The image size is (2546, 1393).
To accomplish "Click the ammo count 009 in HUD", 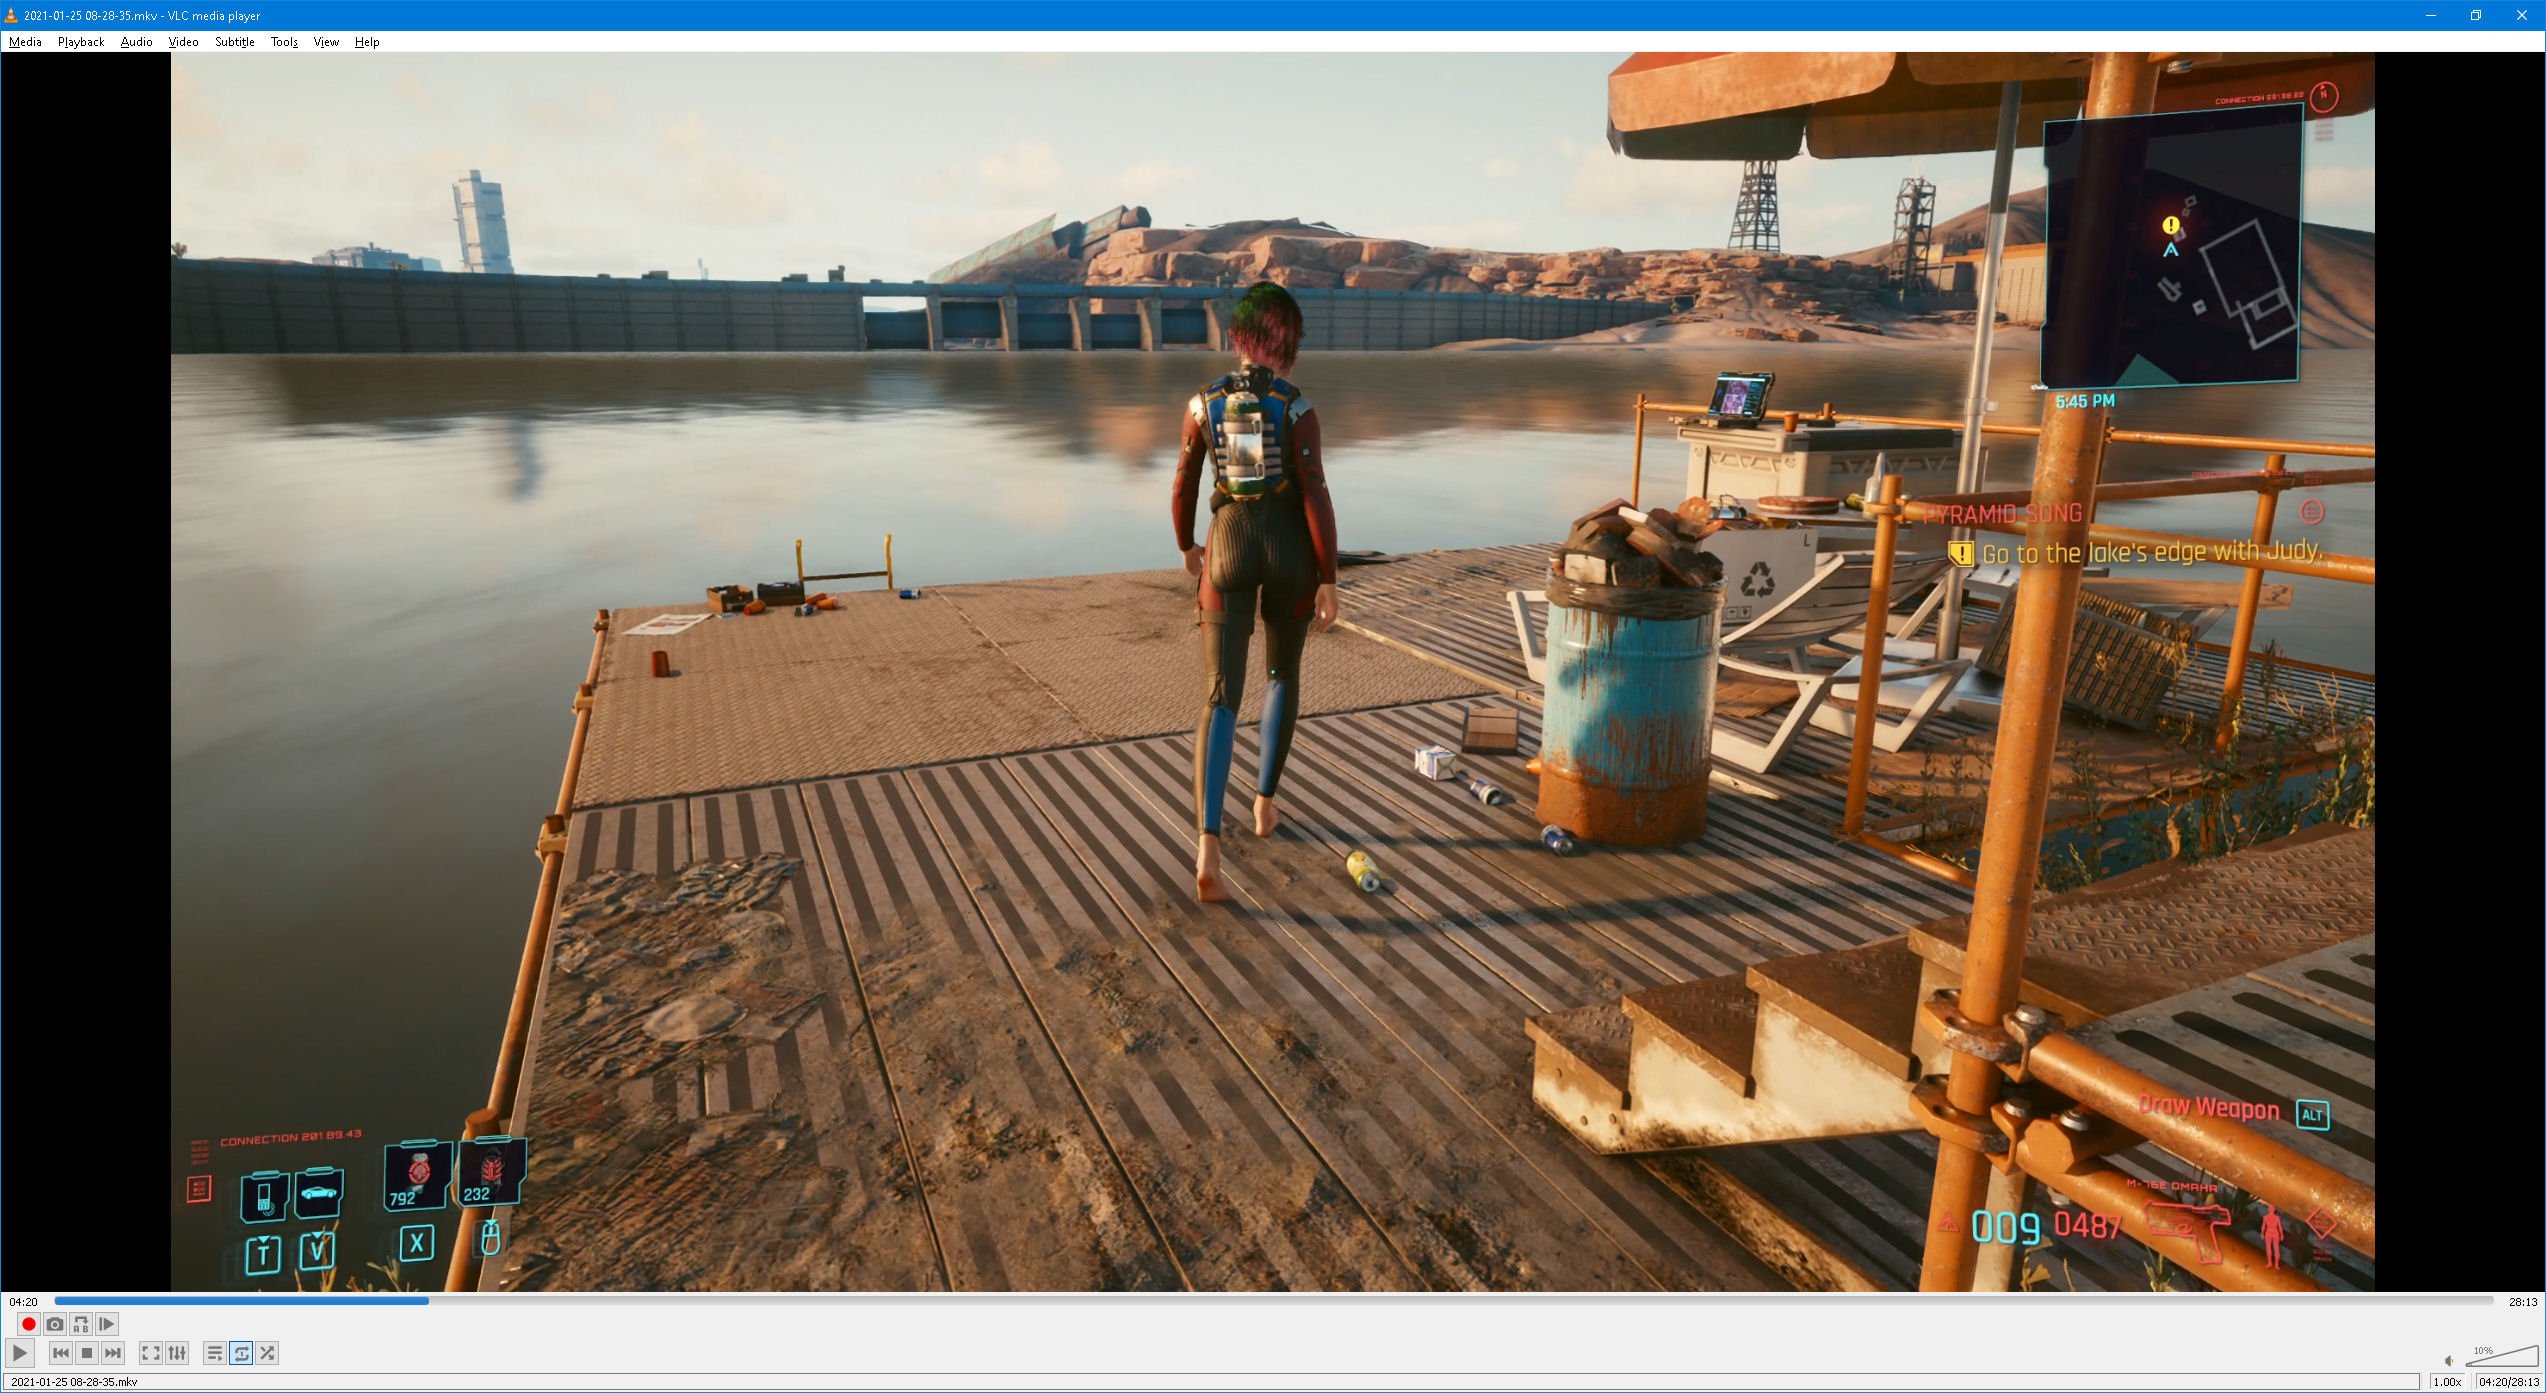I will point(2005,1228).
